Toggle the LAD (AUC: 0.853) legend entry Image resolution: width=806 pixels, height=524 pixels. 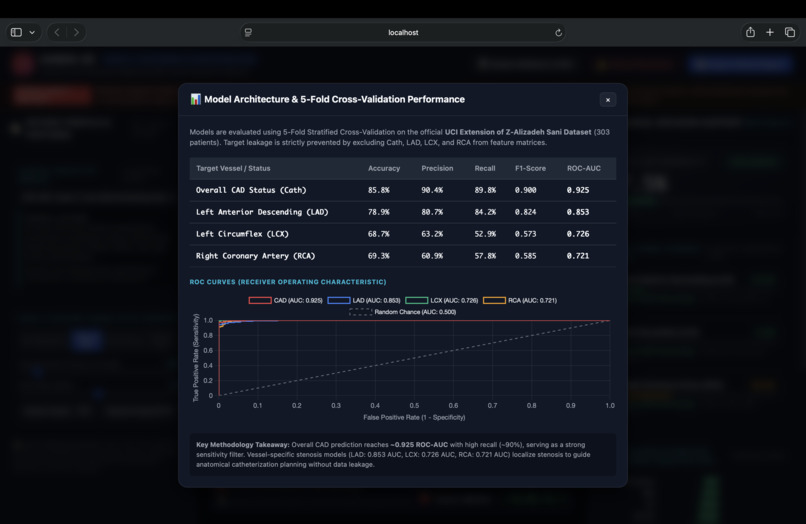tap(364, 300)
